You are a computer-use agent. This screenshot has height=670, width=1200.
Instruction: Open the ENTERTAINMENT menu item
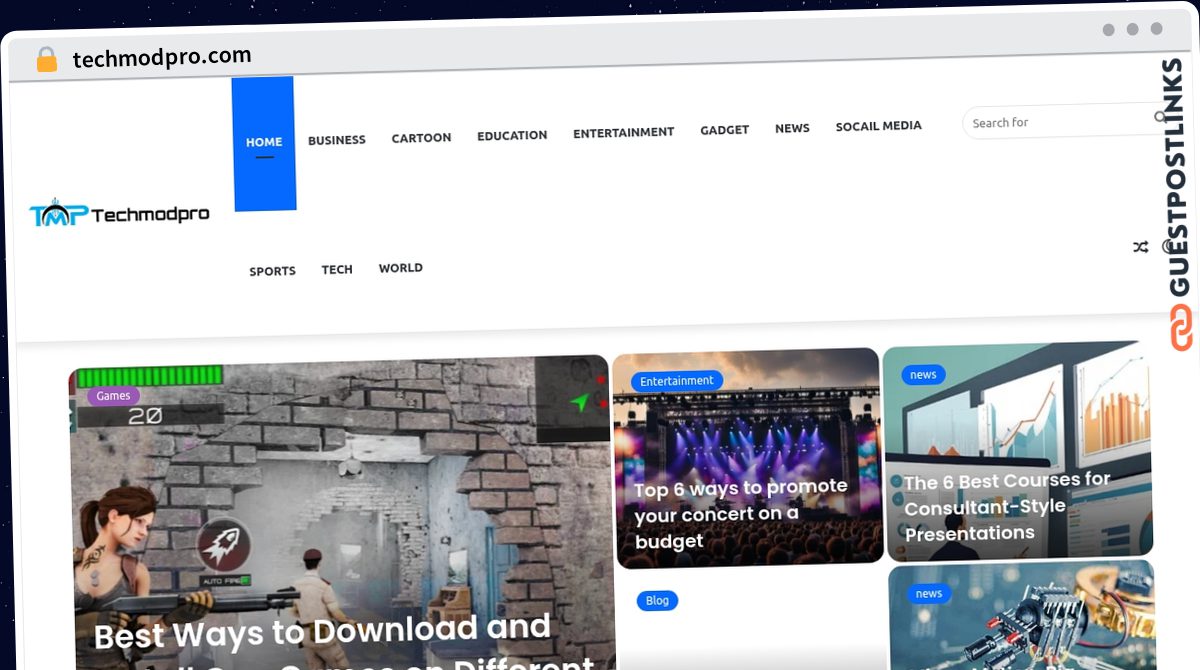coord(623,132)
